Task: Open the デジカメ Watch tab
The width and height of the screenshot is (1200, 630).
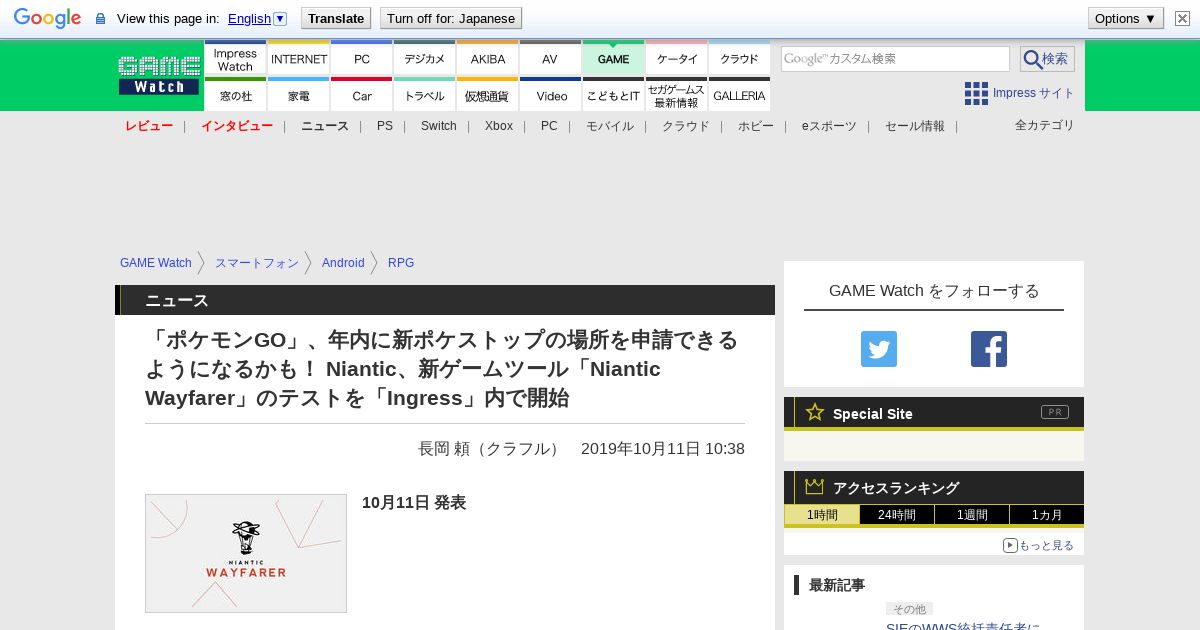Action: point(425,58)
